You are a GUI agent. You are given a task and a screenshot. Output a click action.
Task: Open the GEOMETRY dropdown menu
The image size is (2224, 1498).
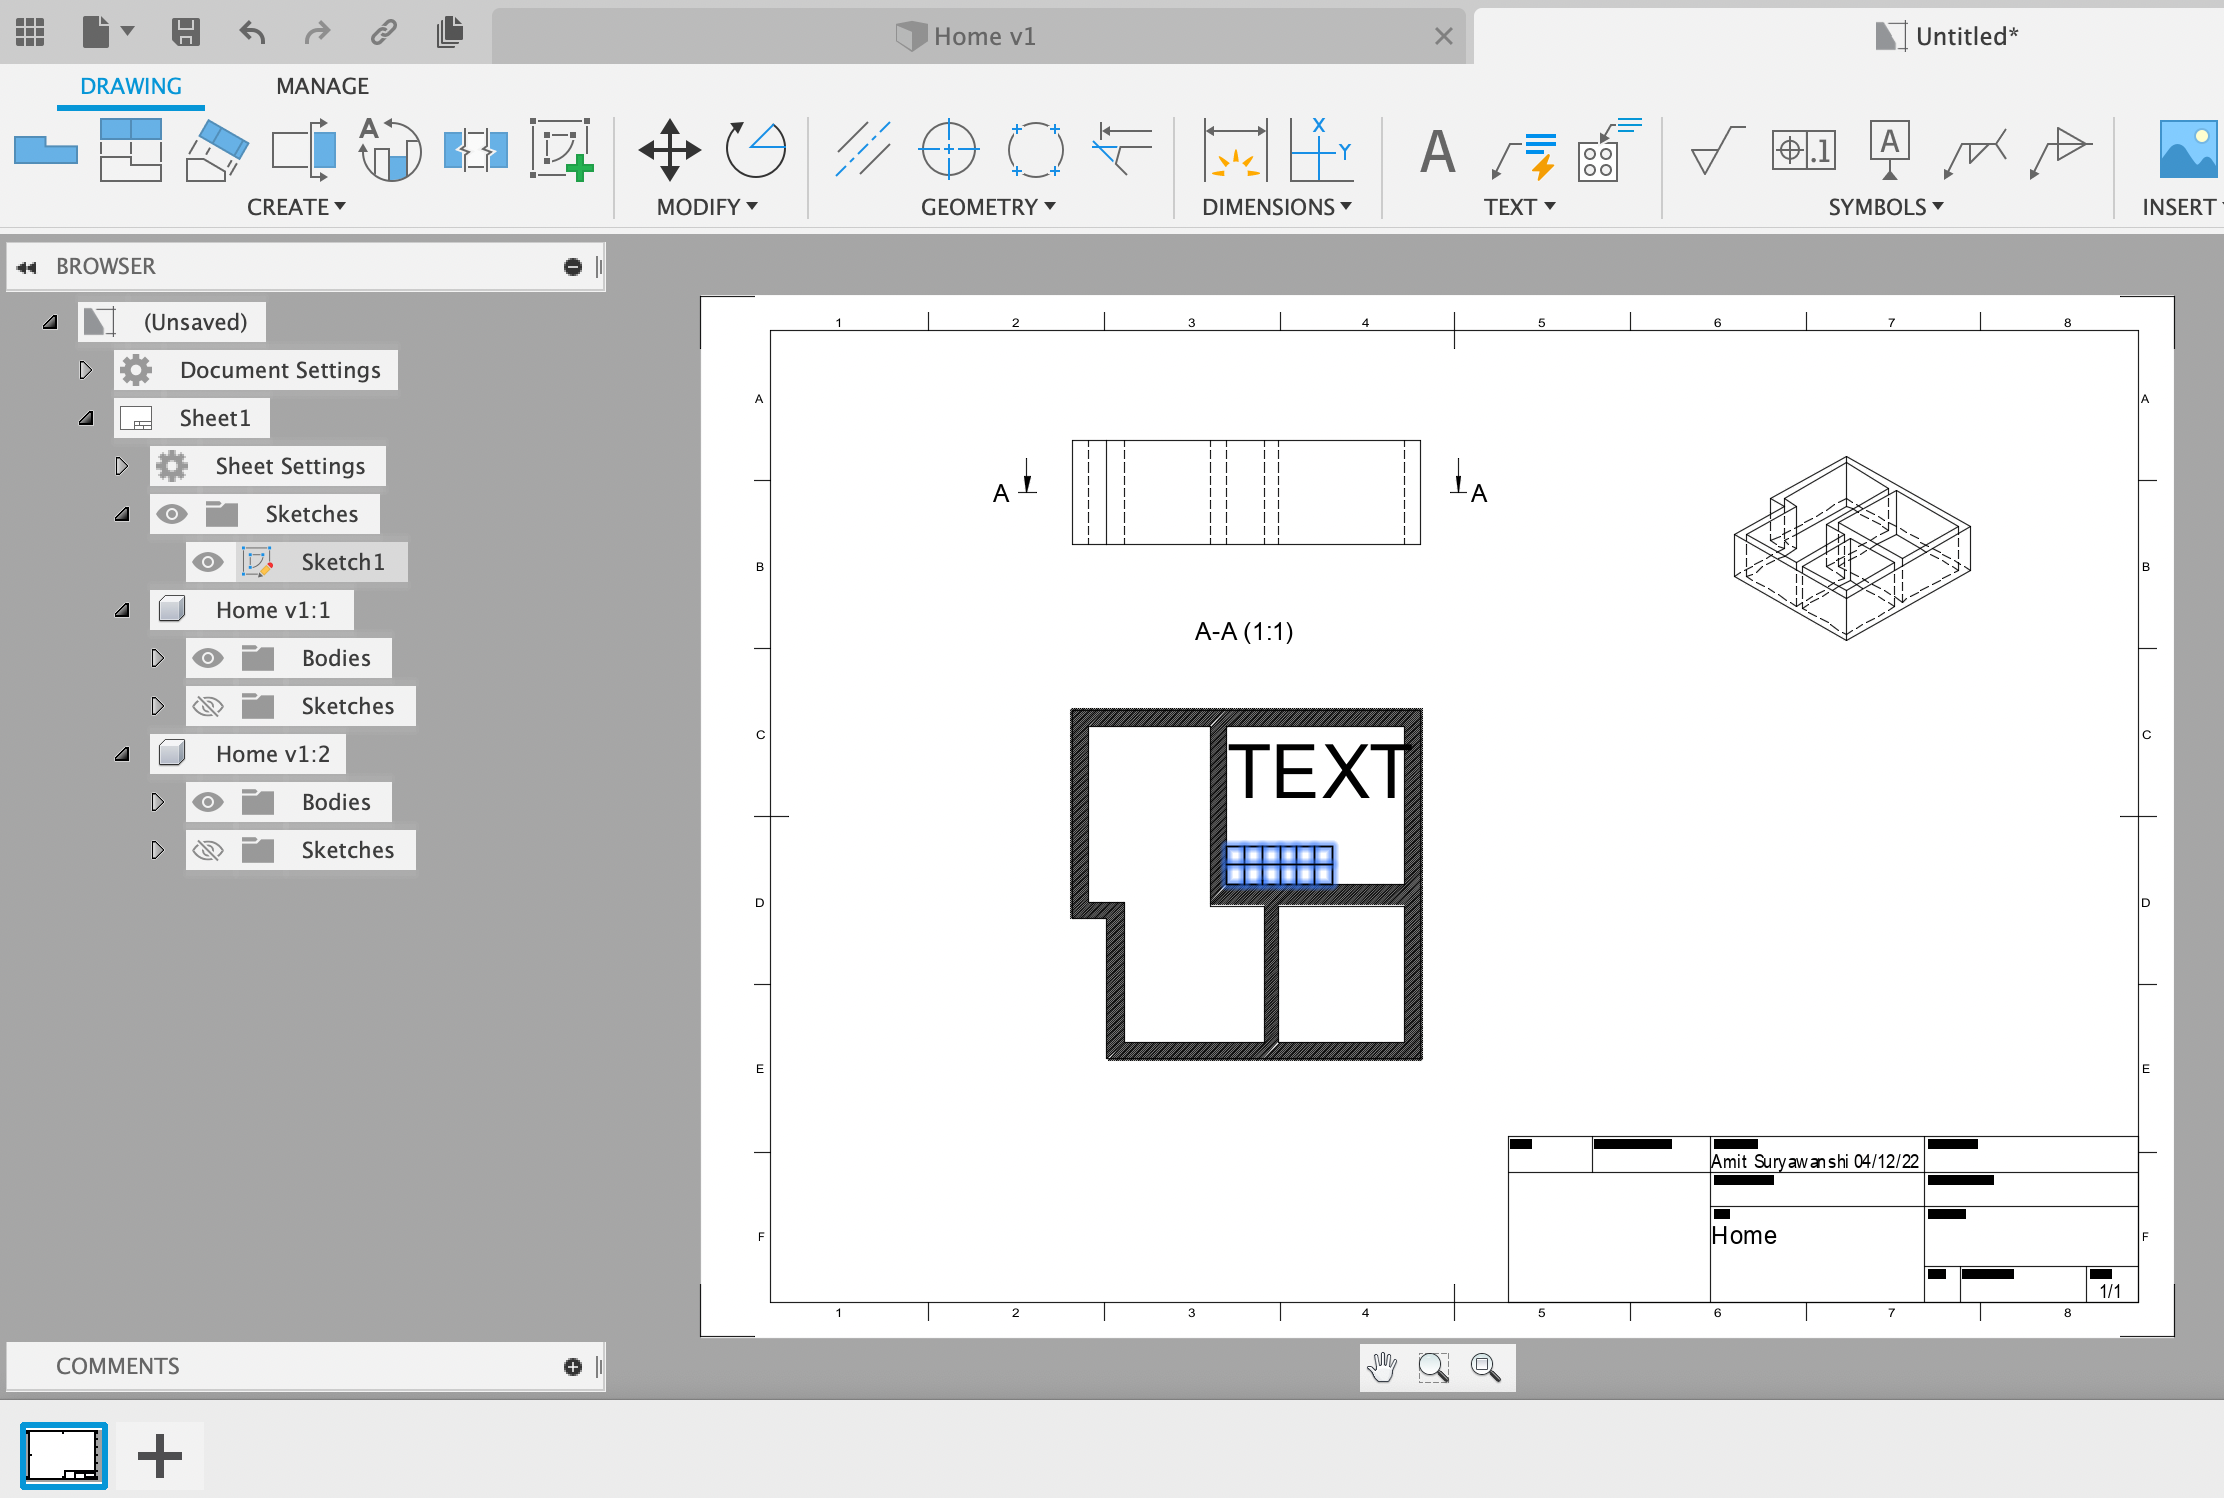[x=988, y=207]
